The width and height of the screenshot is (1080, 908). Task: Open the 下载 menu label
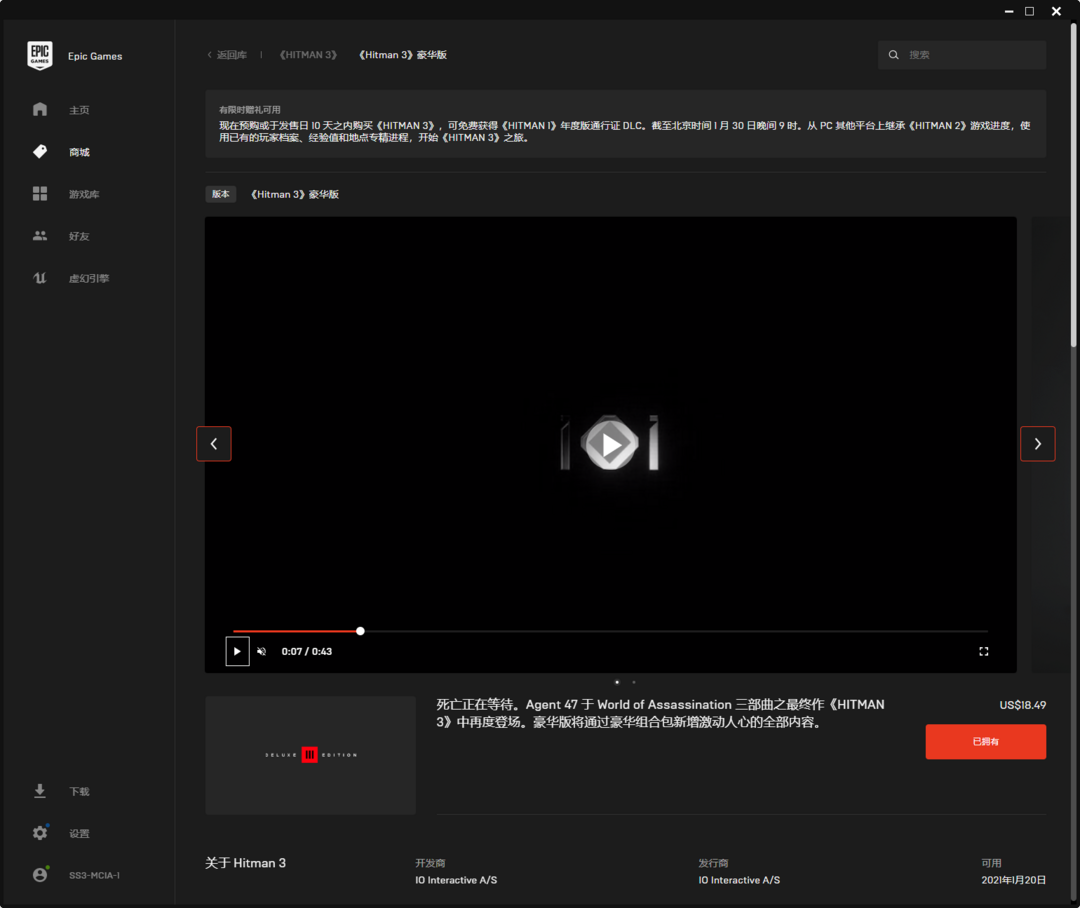pos(79,791)
